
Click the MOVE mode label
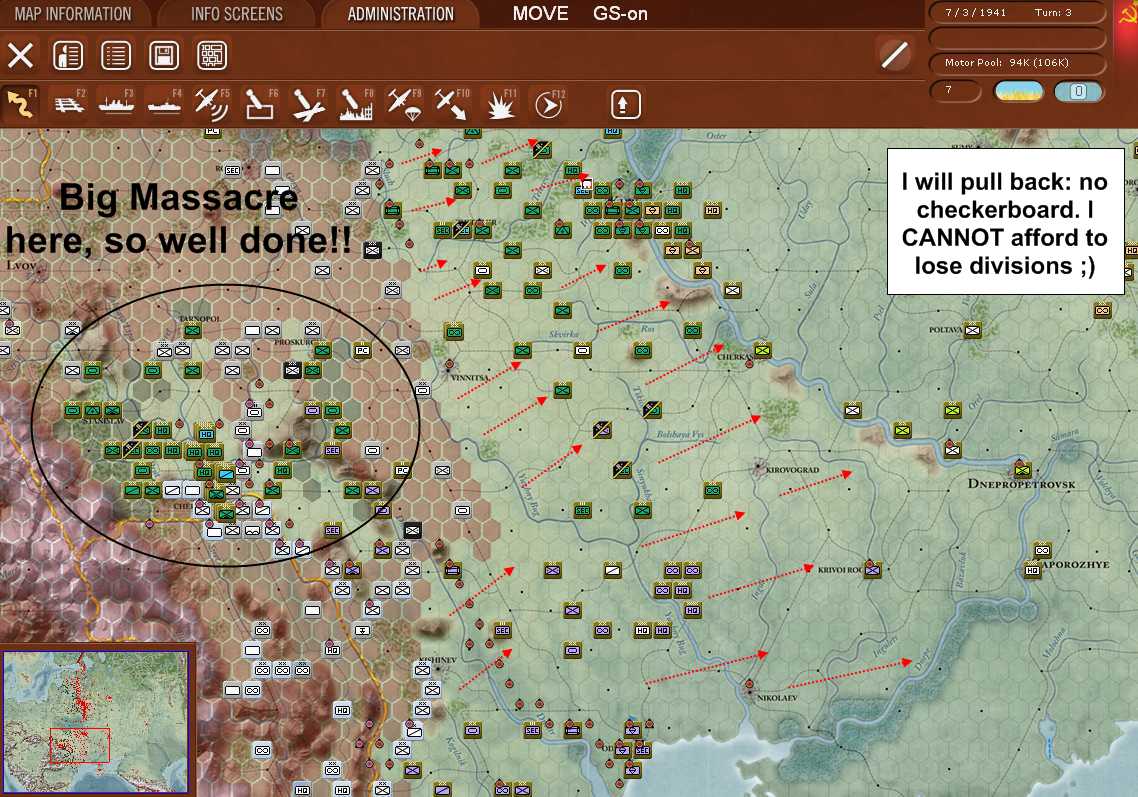(x=540, y=14)
